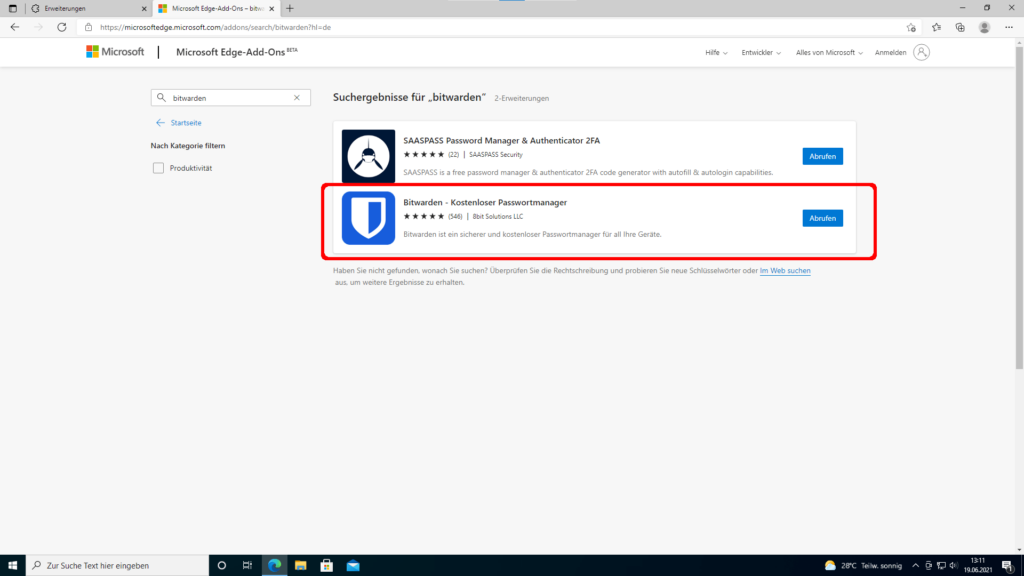Open tab actions menu icon
1024x576 pixels.
pyautogui.click(x=12, y=8)
